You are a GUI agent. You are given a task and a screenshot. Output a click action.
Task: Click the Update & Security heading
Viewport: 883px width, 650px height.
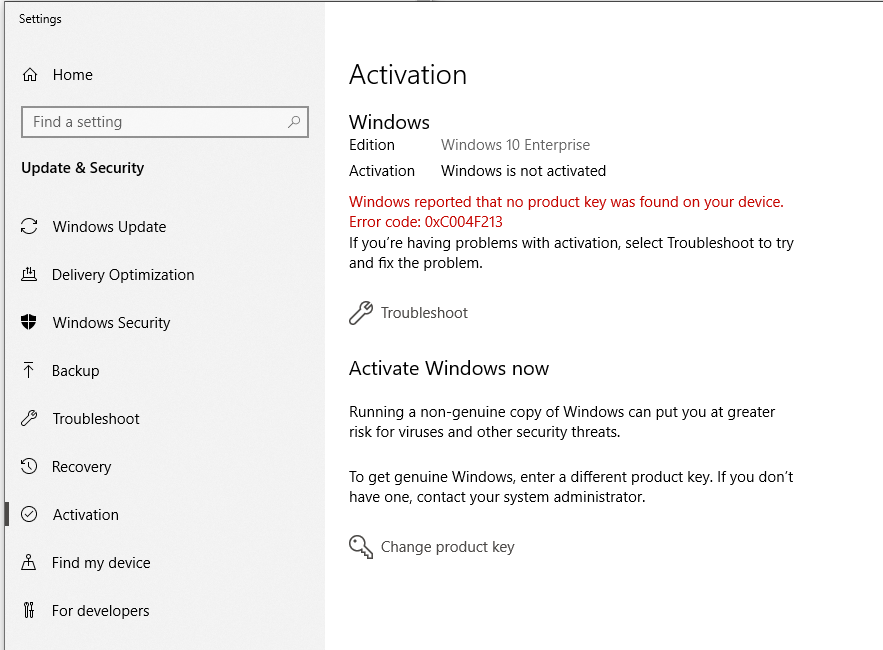point(83,168)
